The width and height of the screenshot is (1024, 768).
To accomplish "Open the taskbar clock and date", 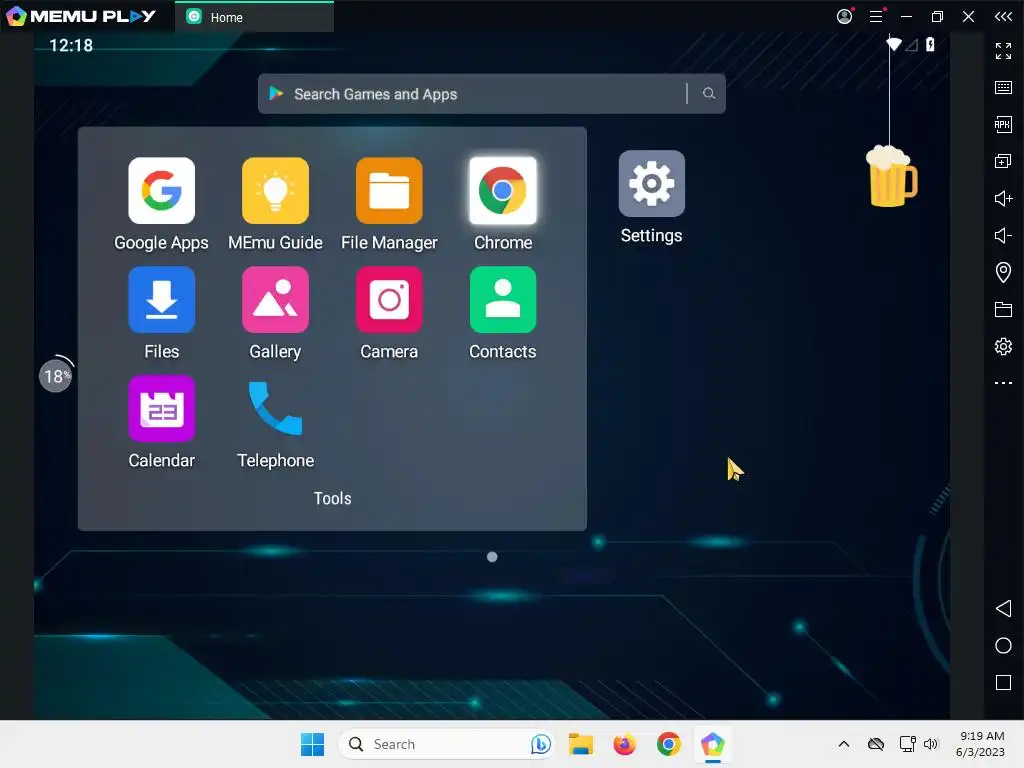I will pyautogui.click(x=980, y=744).
